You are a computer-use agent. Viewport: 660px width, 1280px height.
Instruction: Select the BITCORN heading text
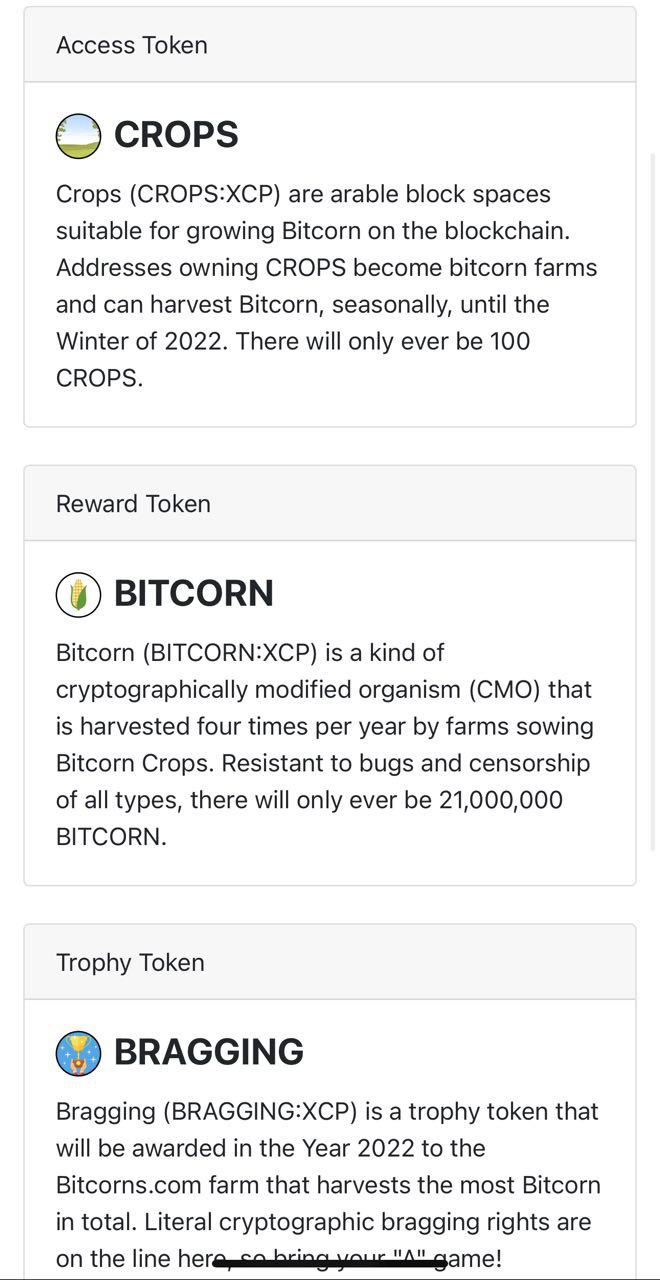[194, 594]
